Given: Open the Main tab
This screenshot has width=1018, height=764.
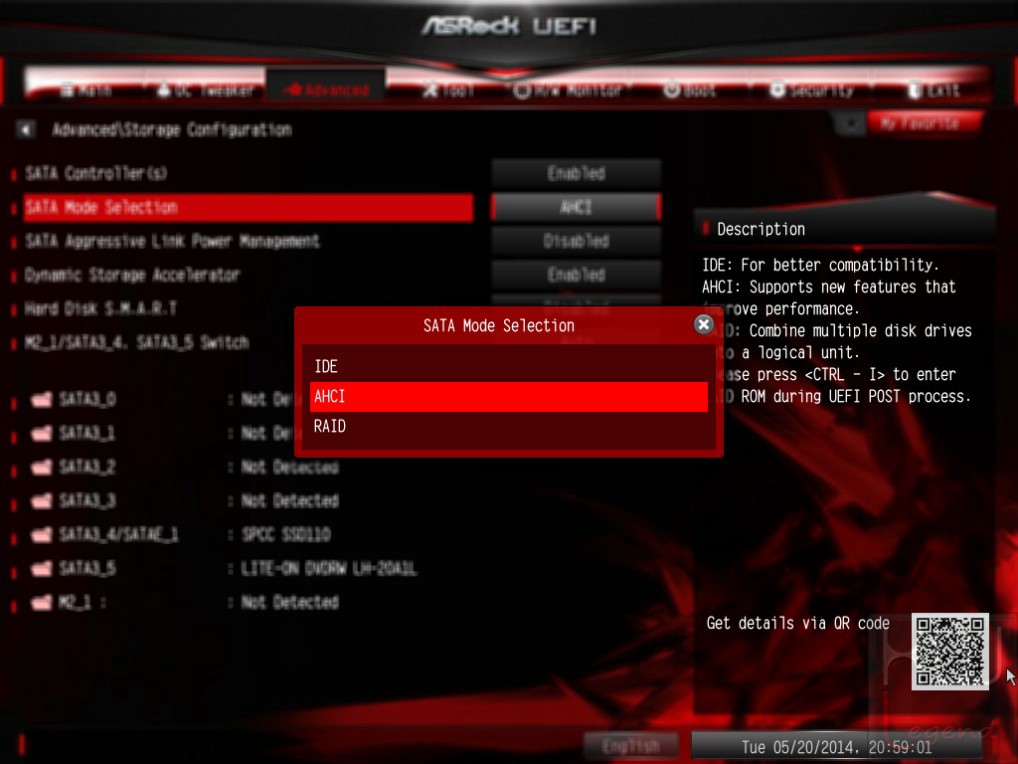Looking at the screenshot, I should [x=86, y=90].
